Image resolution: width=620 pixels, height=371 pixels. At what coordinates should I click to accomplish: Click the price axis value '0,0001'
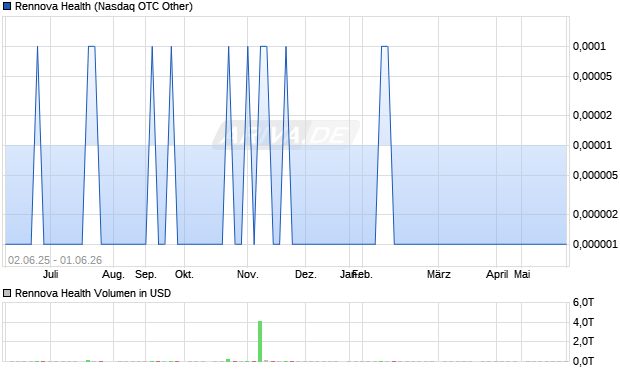tap(589, 46)
